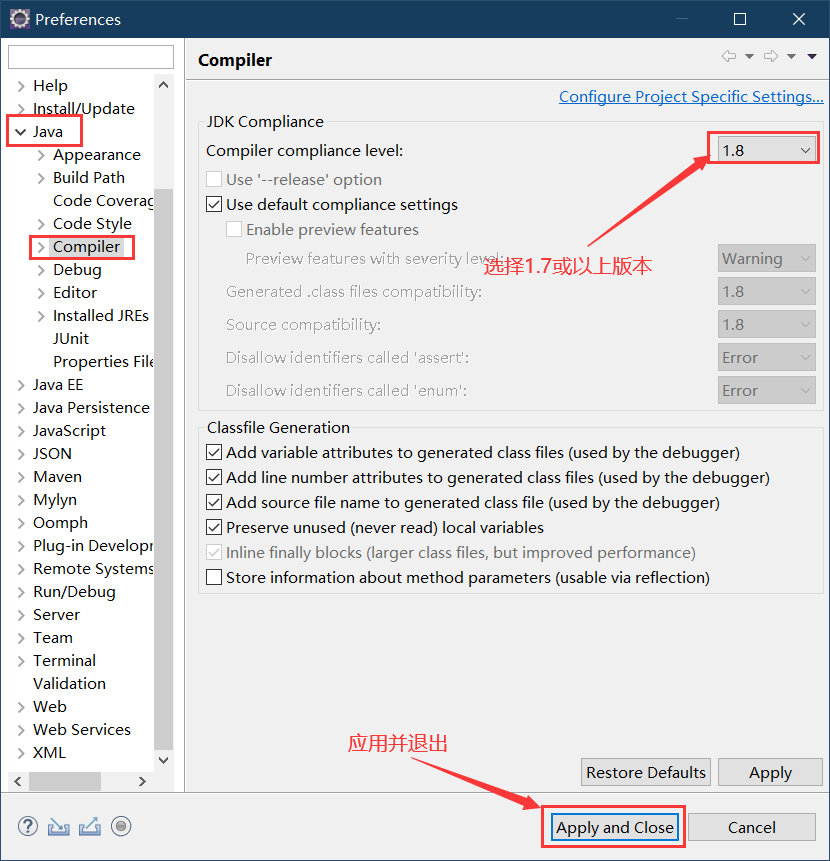Disable 'Preserve unused (never read) local variables'
Image resolution: width=830 pixels, height=861 pixels.
214,527
